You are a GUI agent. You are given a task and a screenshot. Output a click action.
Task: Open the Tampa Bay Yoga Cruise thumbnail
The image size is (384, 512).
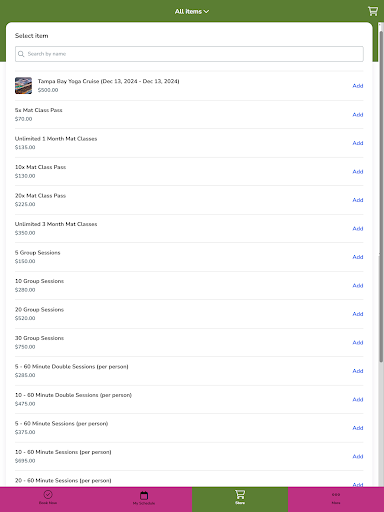click(x=23, y=86)
